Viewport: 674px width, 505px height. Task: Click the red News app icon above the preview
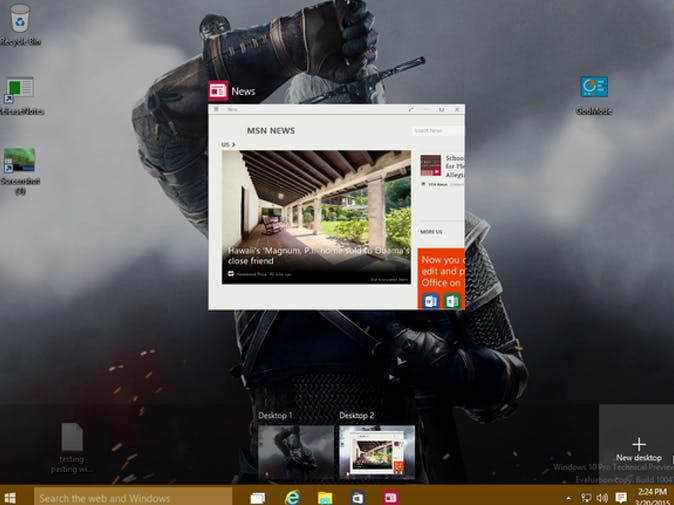218,91
